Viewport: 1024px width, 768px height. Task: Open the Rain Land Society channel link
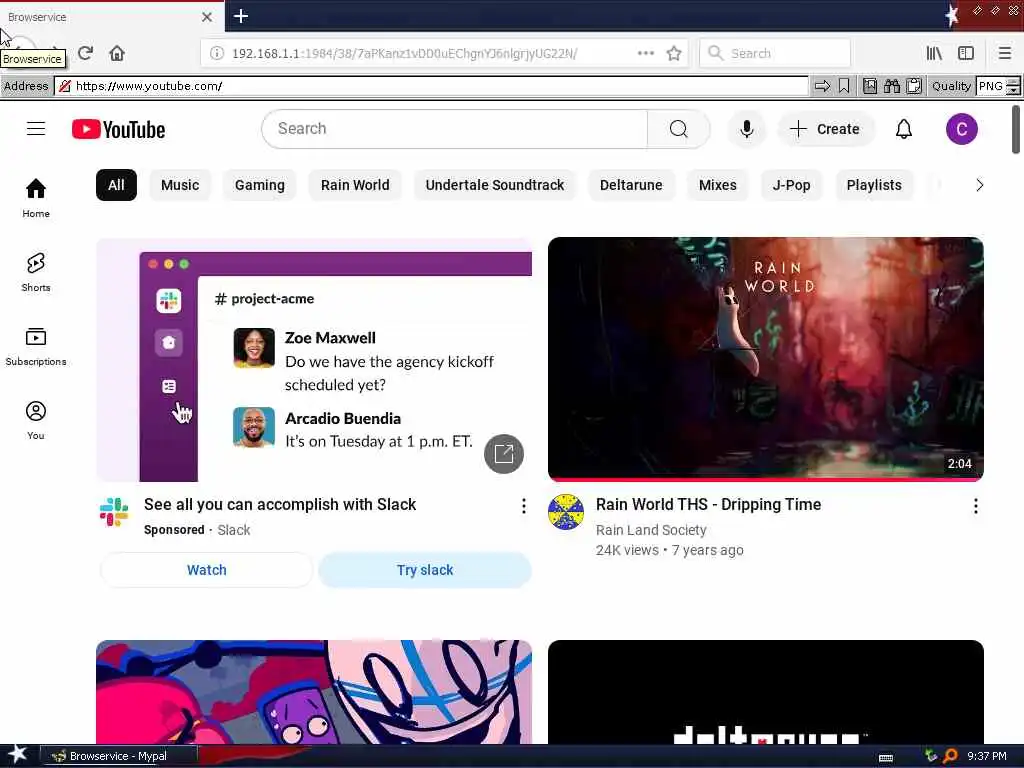coord(650,530)
